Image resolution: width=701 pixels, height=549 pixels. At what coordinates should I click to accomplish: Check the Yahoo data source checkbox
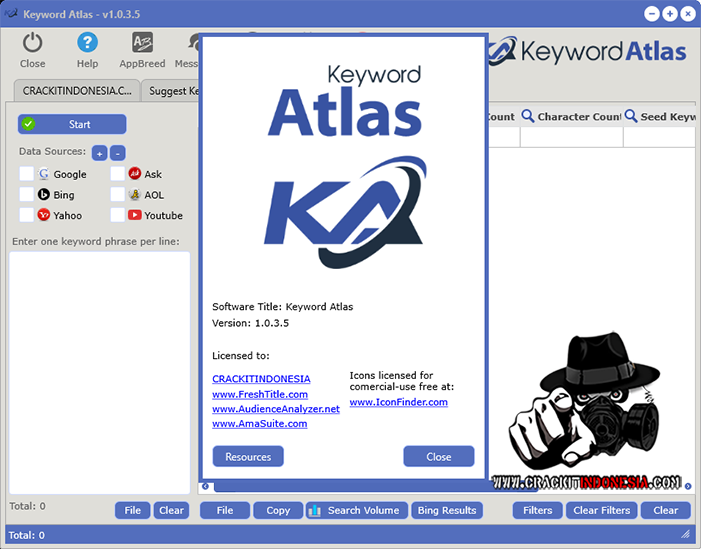tap(27, 215)
